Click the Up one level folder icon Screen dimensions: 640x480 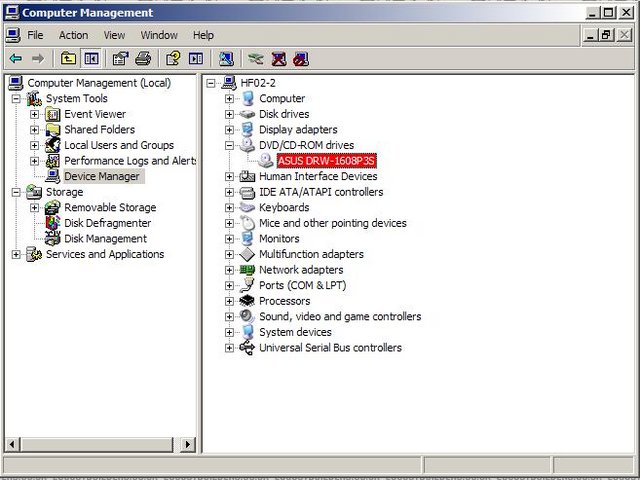tap(68, 59)
